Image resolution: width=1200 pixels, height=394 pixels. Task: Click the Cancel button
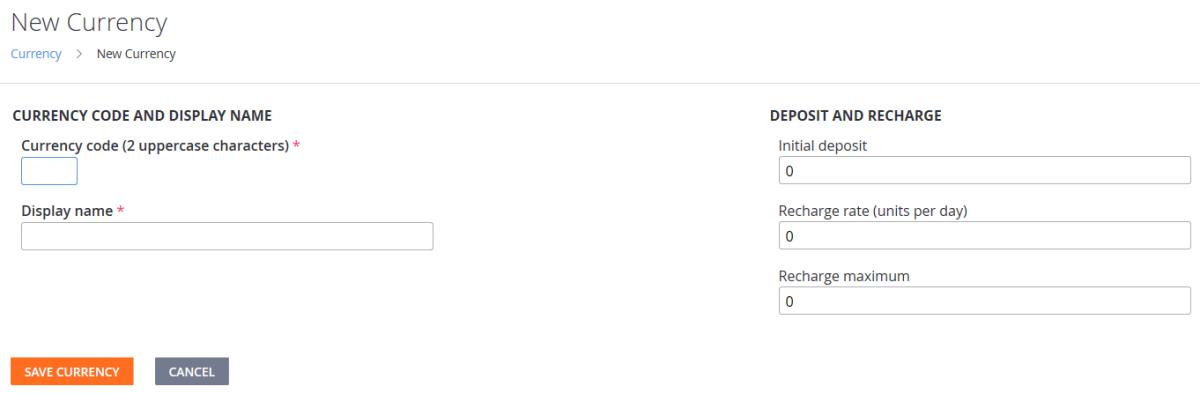pyautogui.click(x=192, y=371)
